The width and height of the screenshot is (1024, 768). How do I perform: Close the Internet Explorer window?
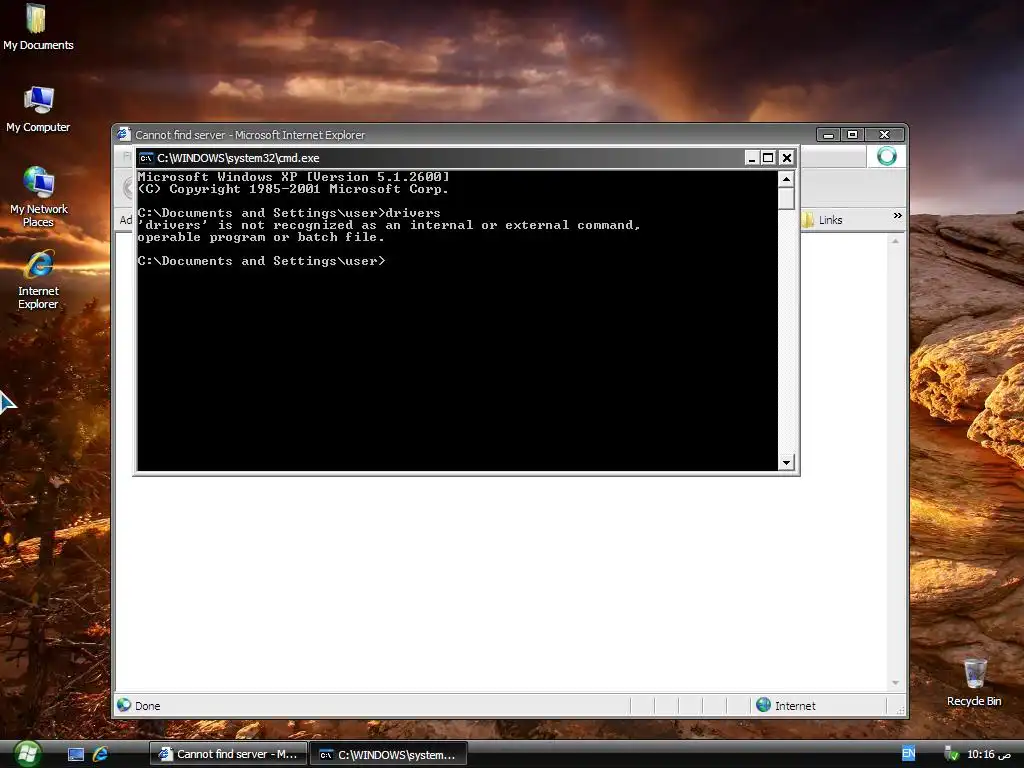(884, 135)
